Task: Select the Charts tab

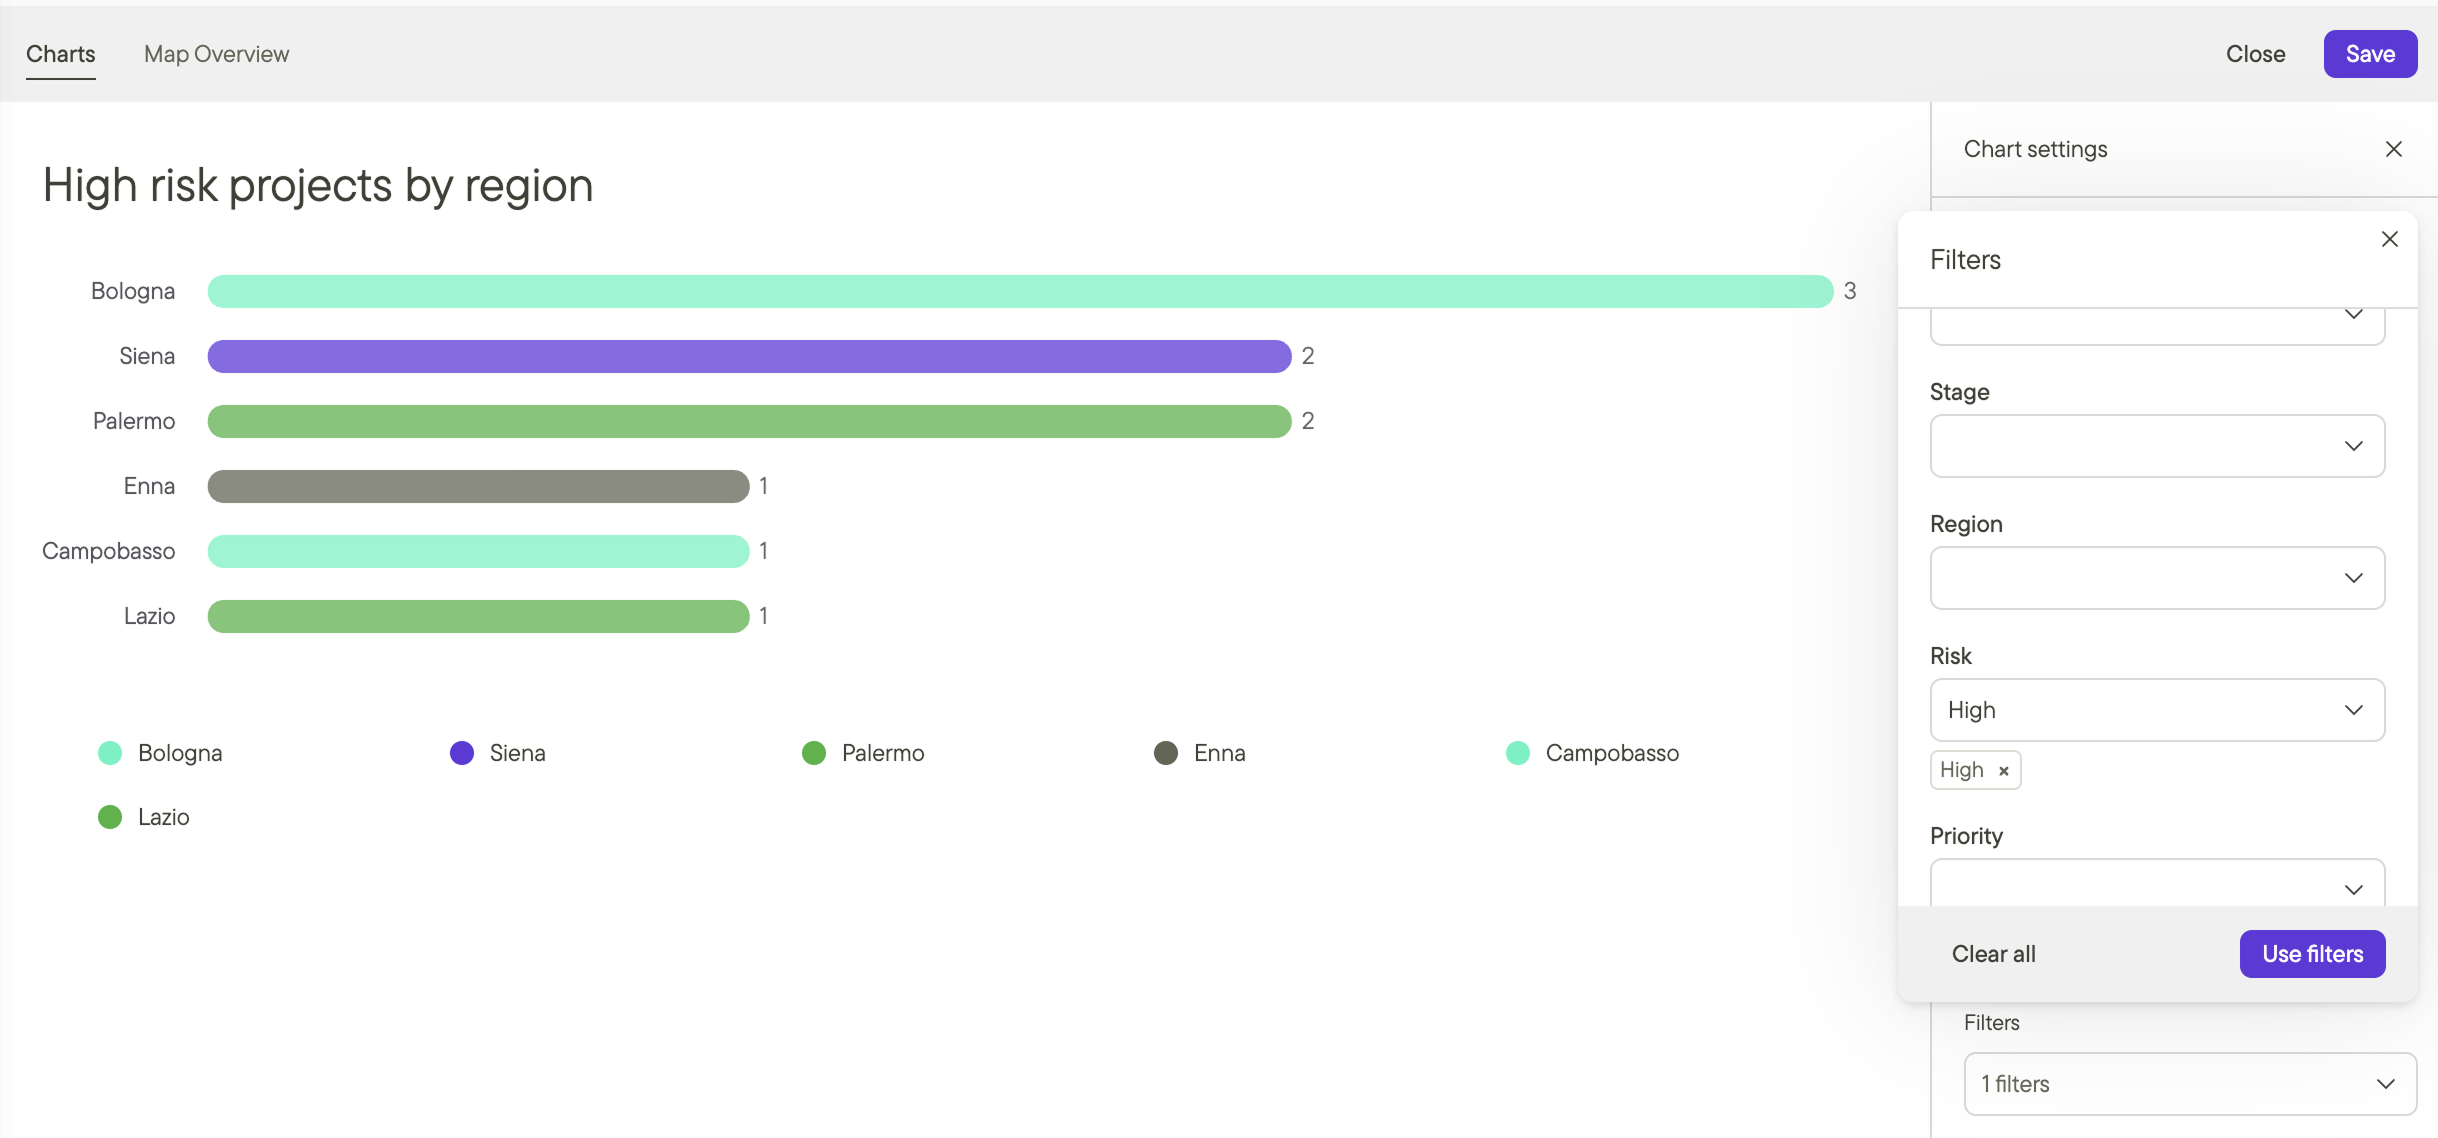Action: tap(61, 54)
